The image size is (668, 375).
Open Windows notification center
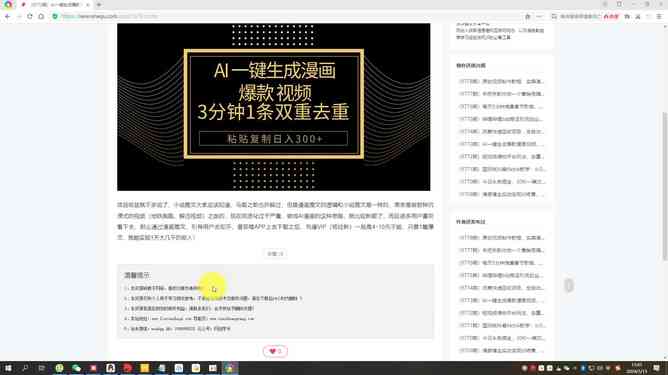coord(656,368)
